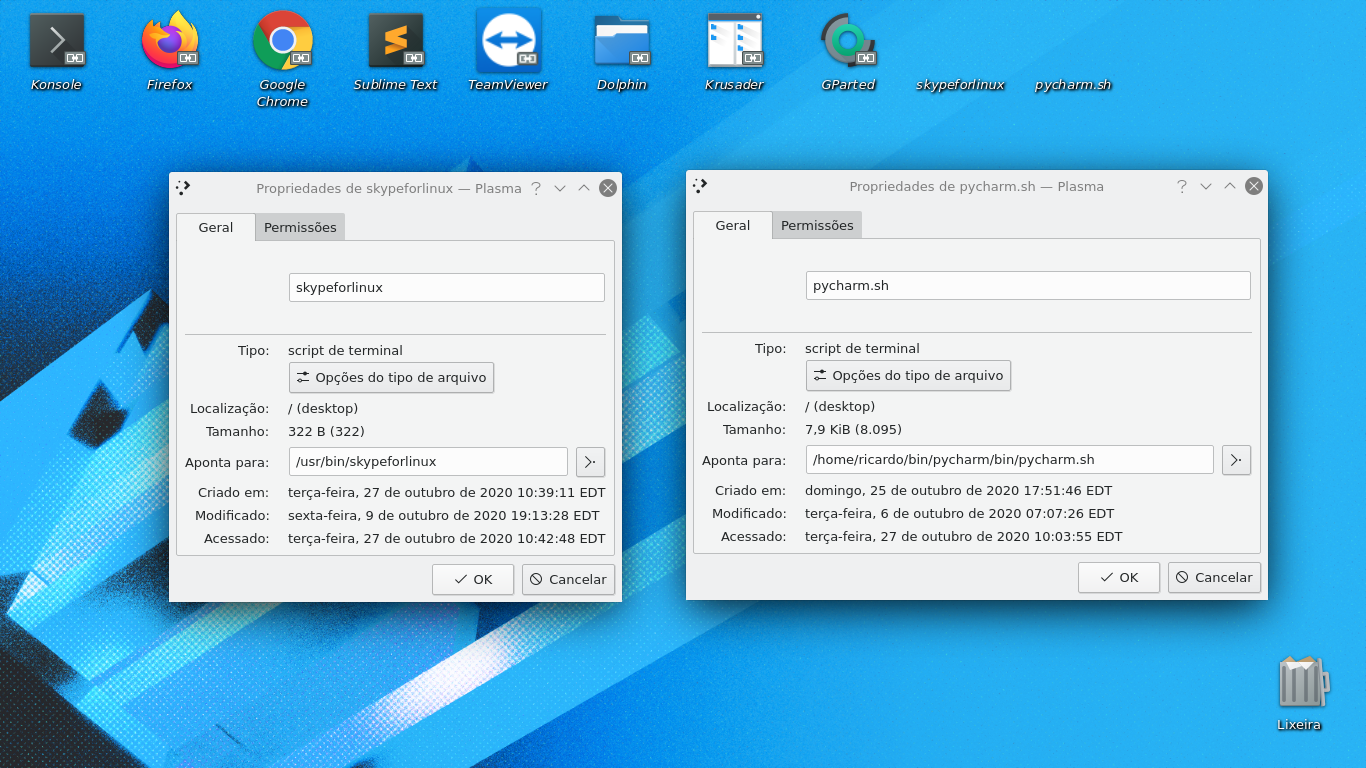Screen dimensions: 1366x768
Task: Launch the GParted desktop icon
Action: 848,52
